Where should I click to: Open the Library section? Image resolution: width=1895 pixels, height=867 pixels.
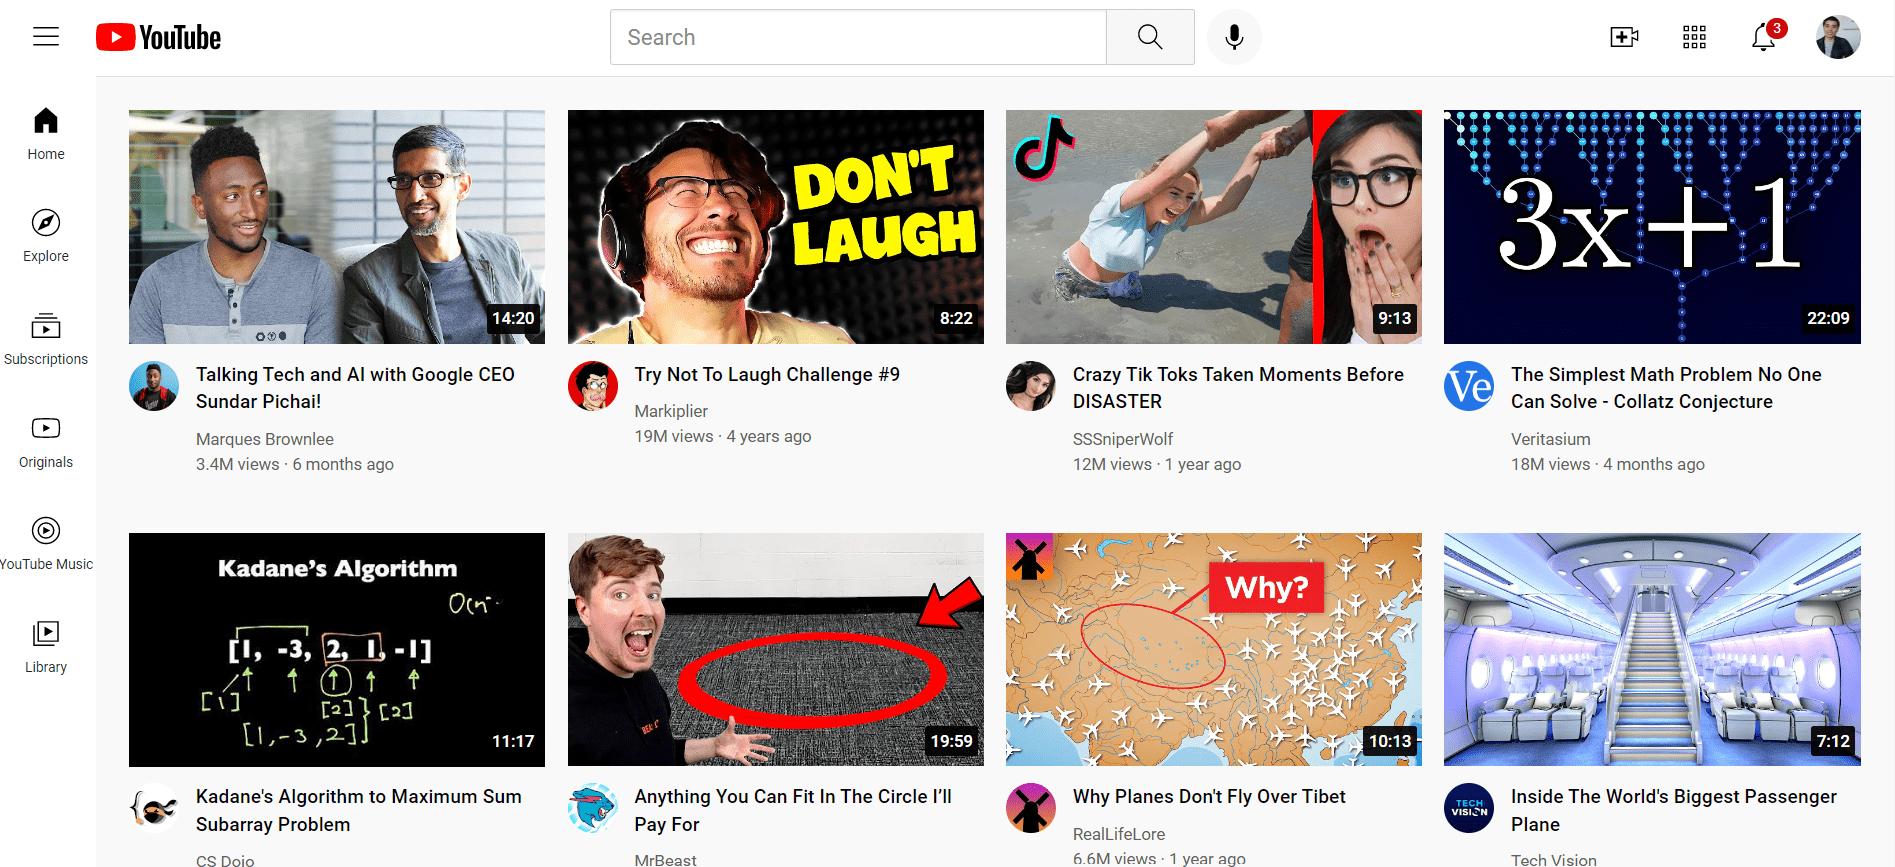[46, 647]
